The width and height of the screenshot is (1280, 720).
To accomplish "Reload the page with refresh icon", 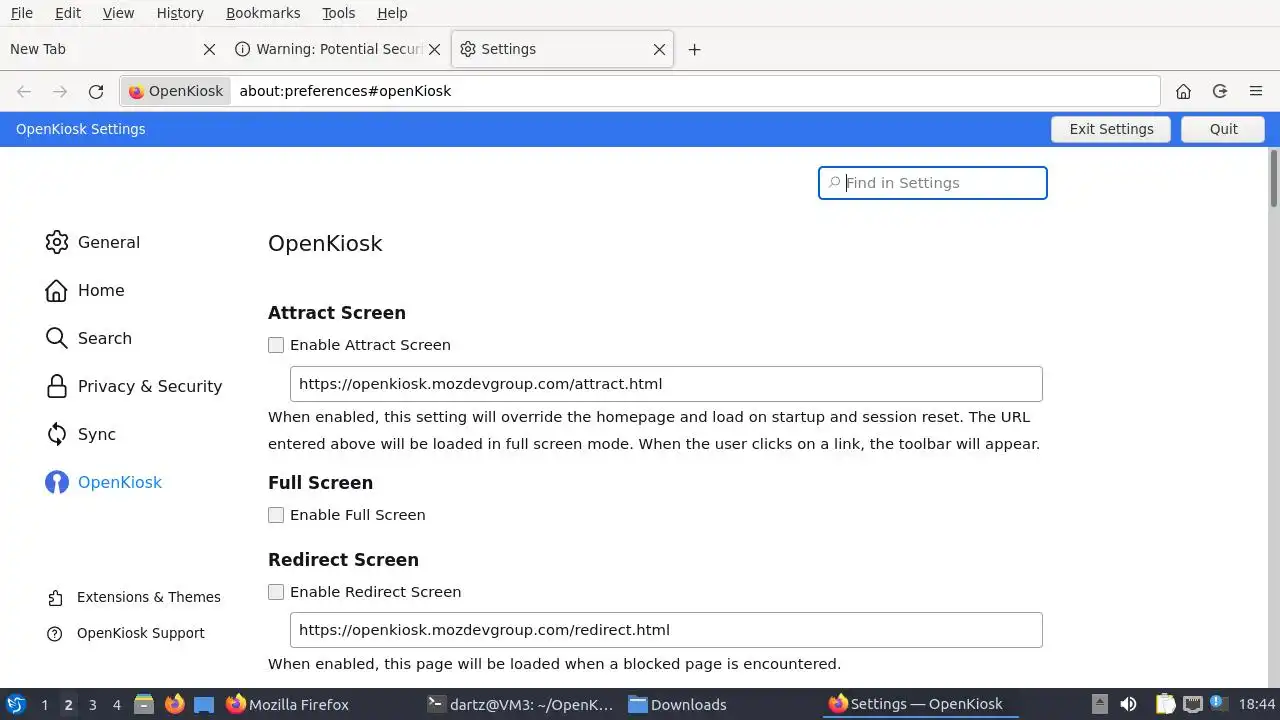I will click(x=96, y=91).
